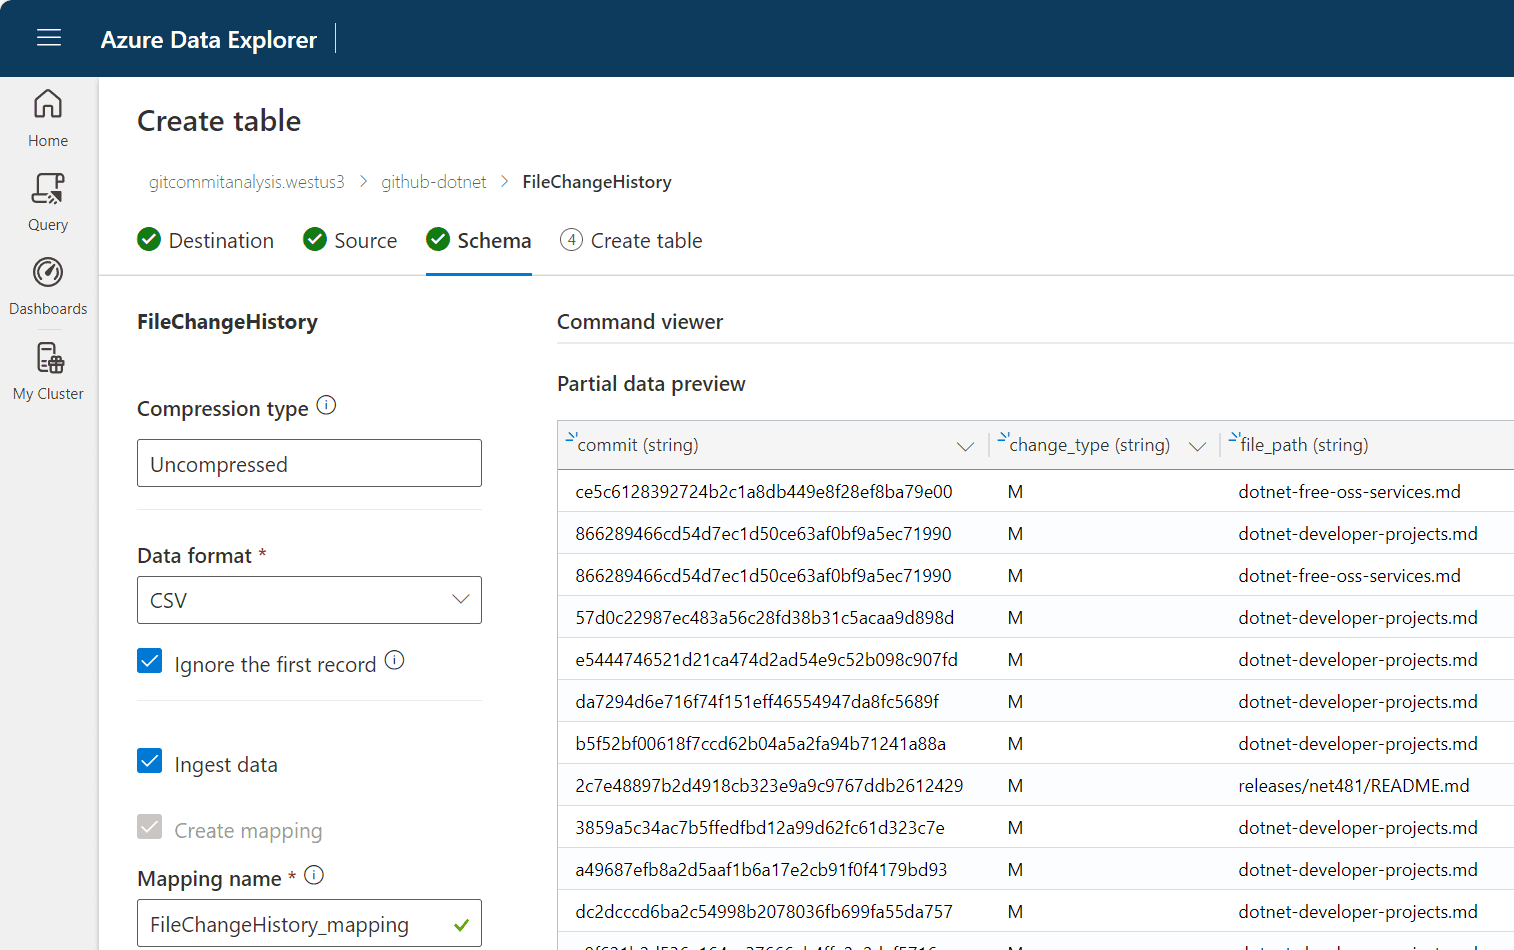Viewport: 1514px width, 950px height.
Task: Select commit cell e5444746521d21ca474d2ad54e9c52b098c907fd
Action: point(767,660)
